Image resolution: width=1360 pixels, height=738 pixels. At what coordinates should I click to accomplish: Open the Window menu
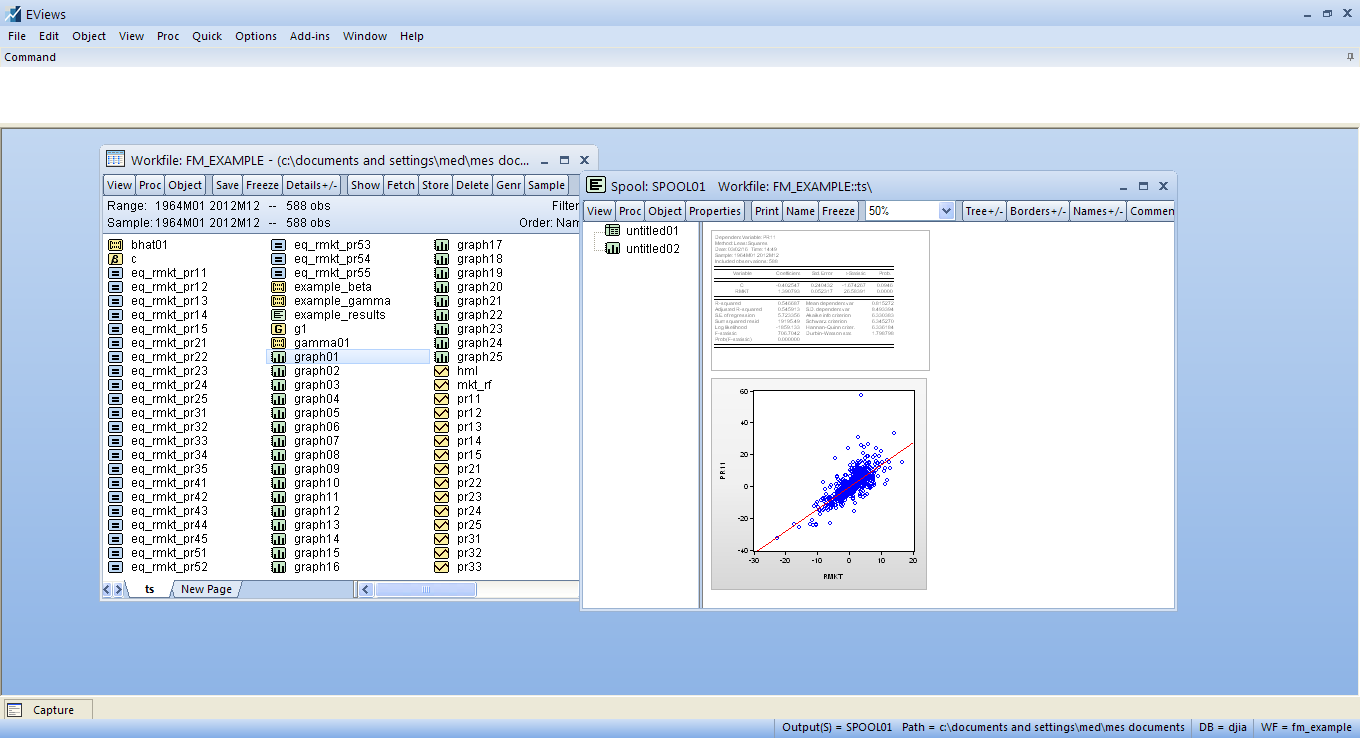[x=365, y=36]
